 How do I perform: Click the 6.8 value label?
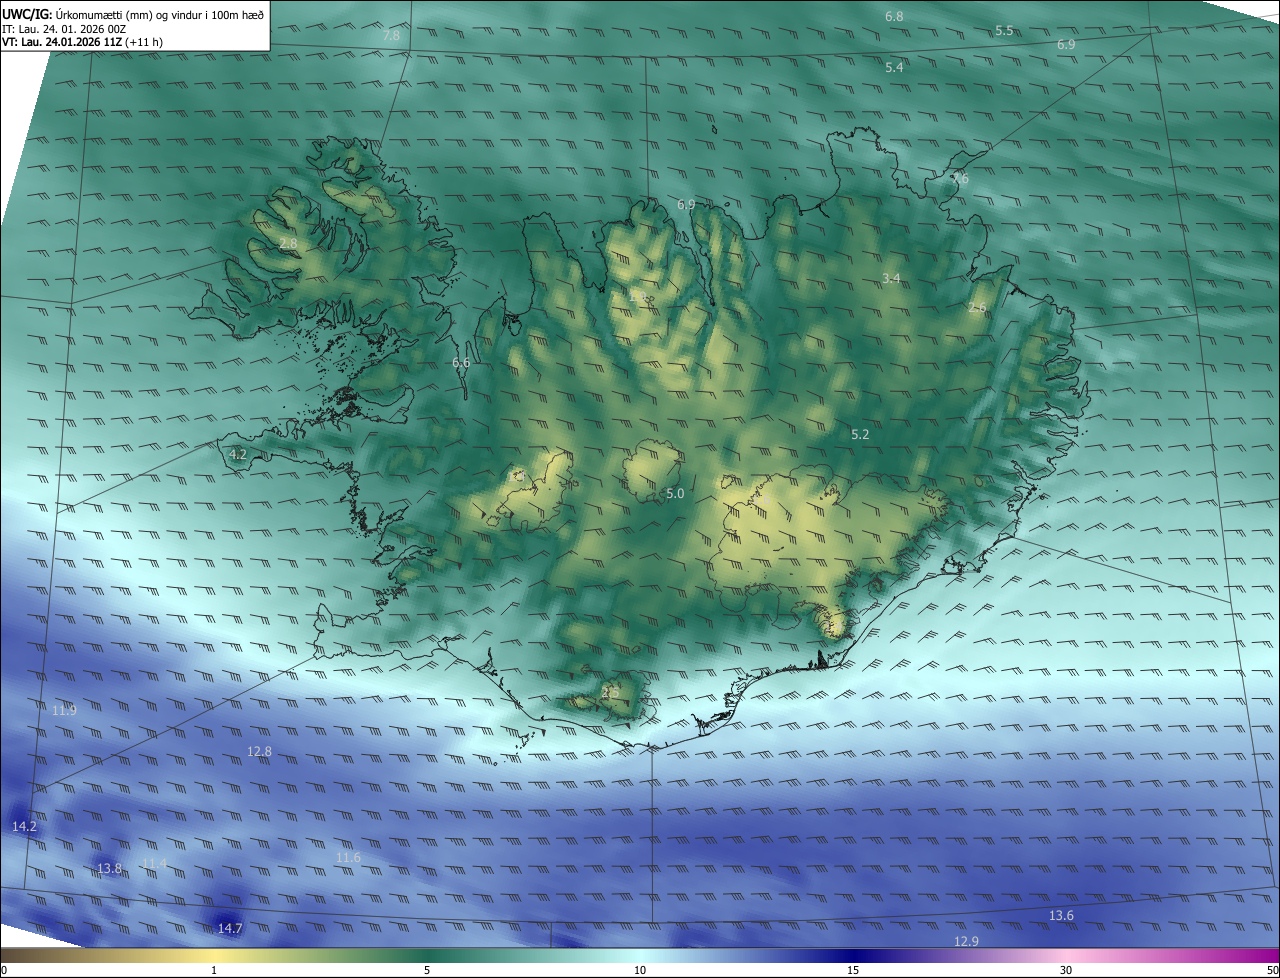click(x=894, y=17)
